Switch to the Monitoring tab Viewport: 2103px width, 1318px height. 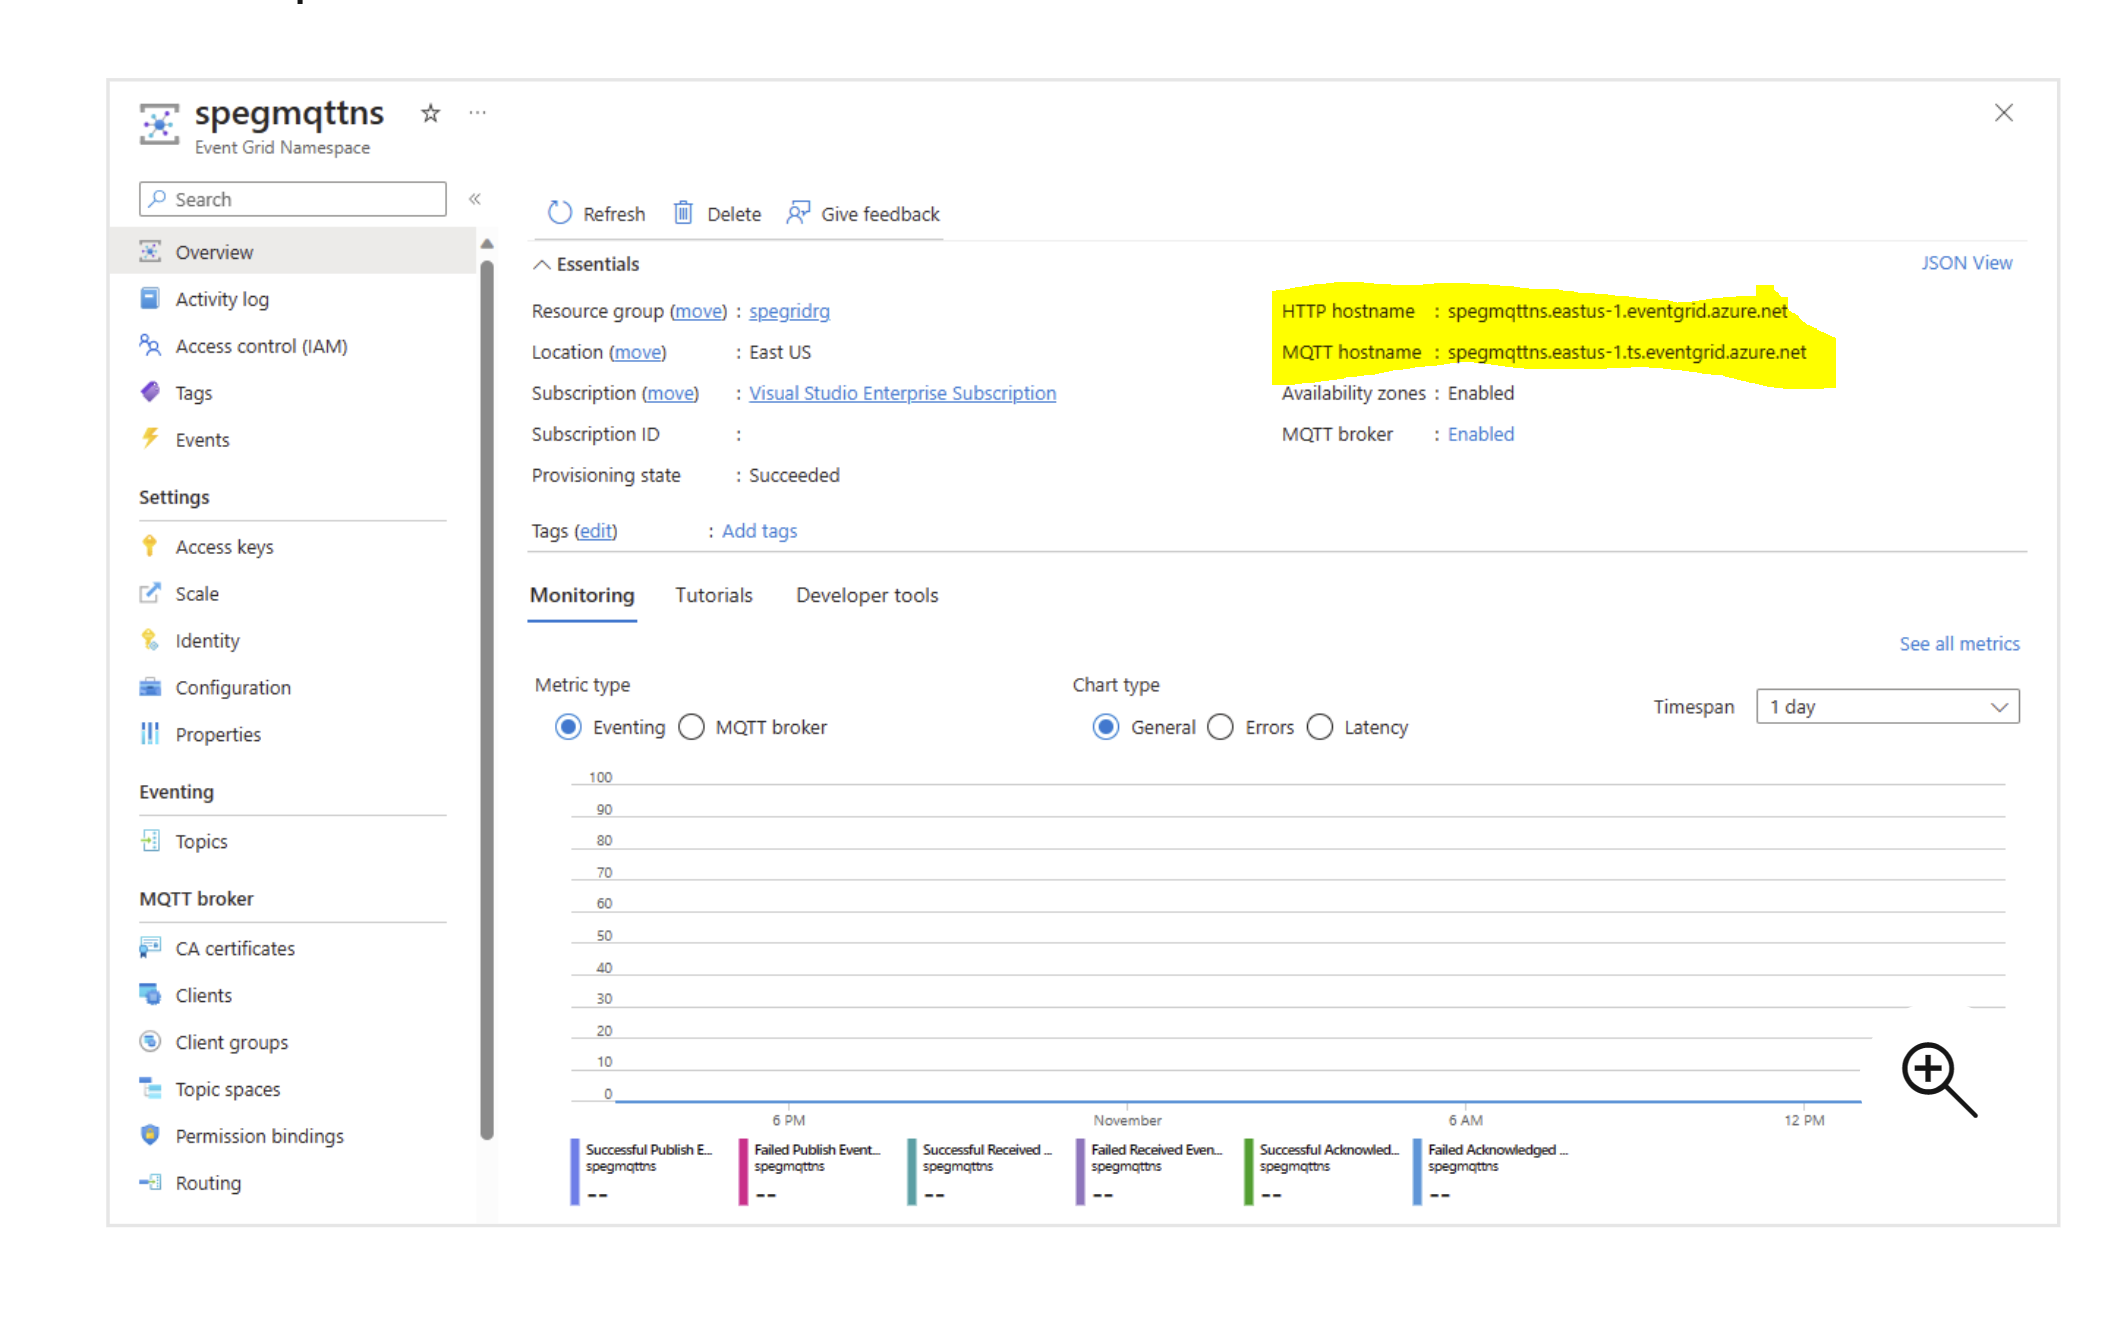[582, 595]
